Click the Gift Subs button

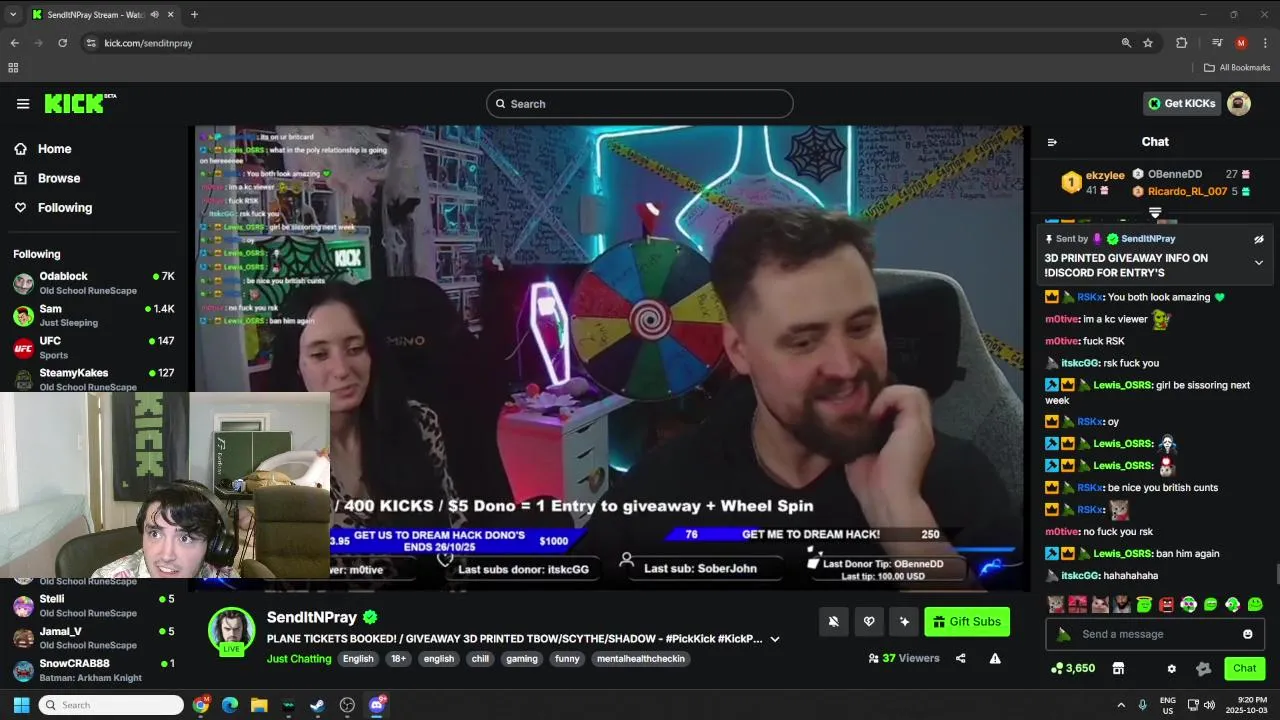[967, 622]
